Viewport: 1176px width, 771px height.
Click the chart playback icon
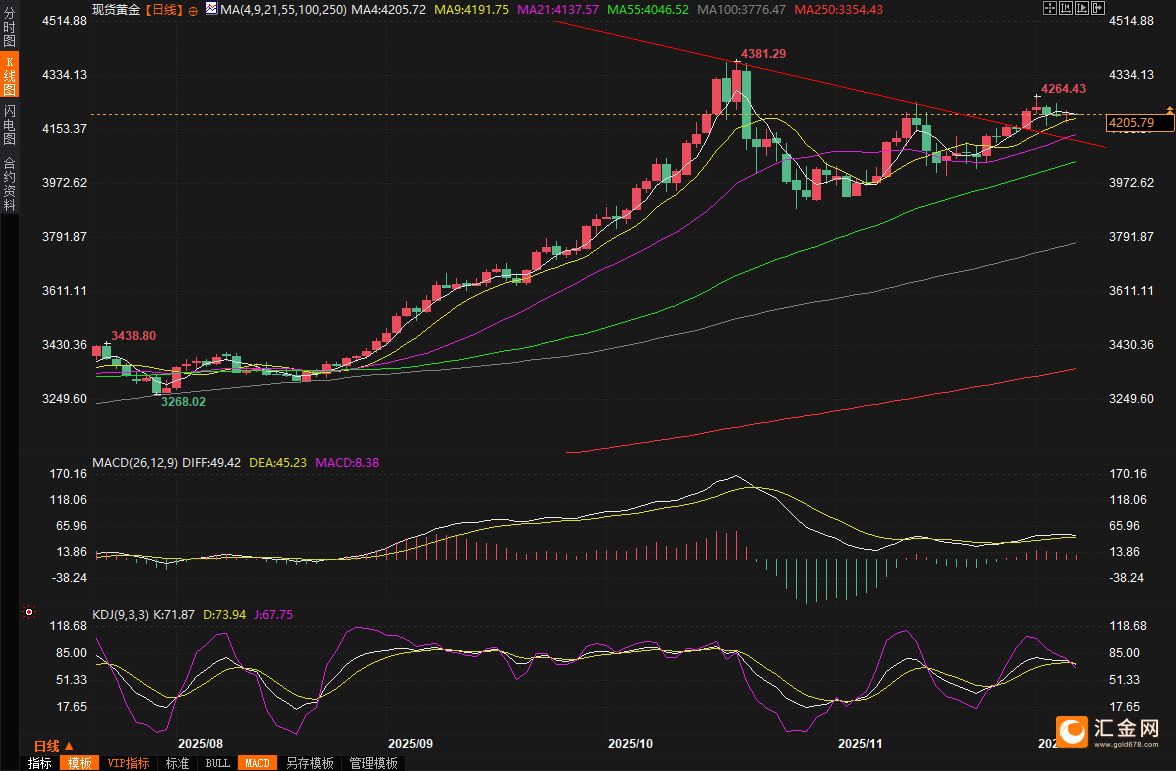[1082, 8]
